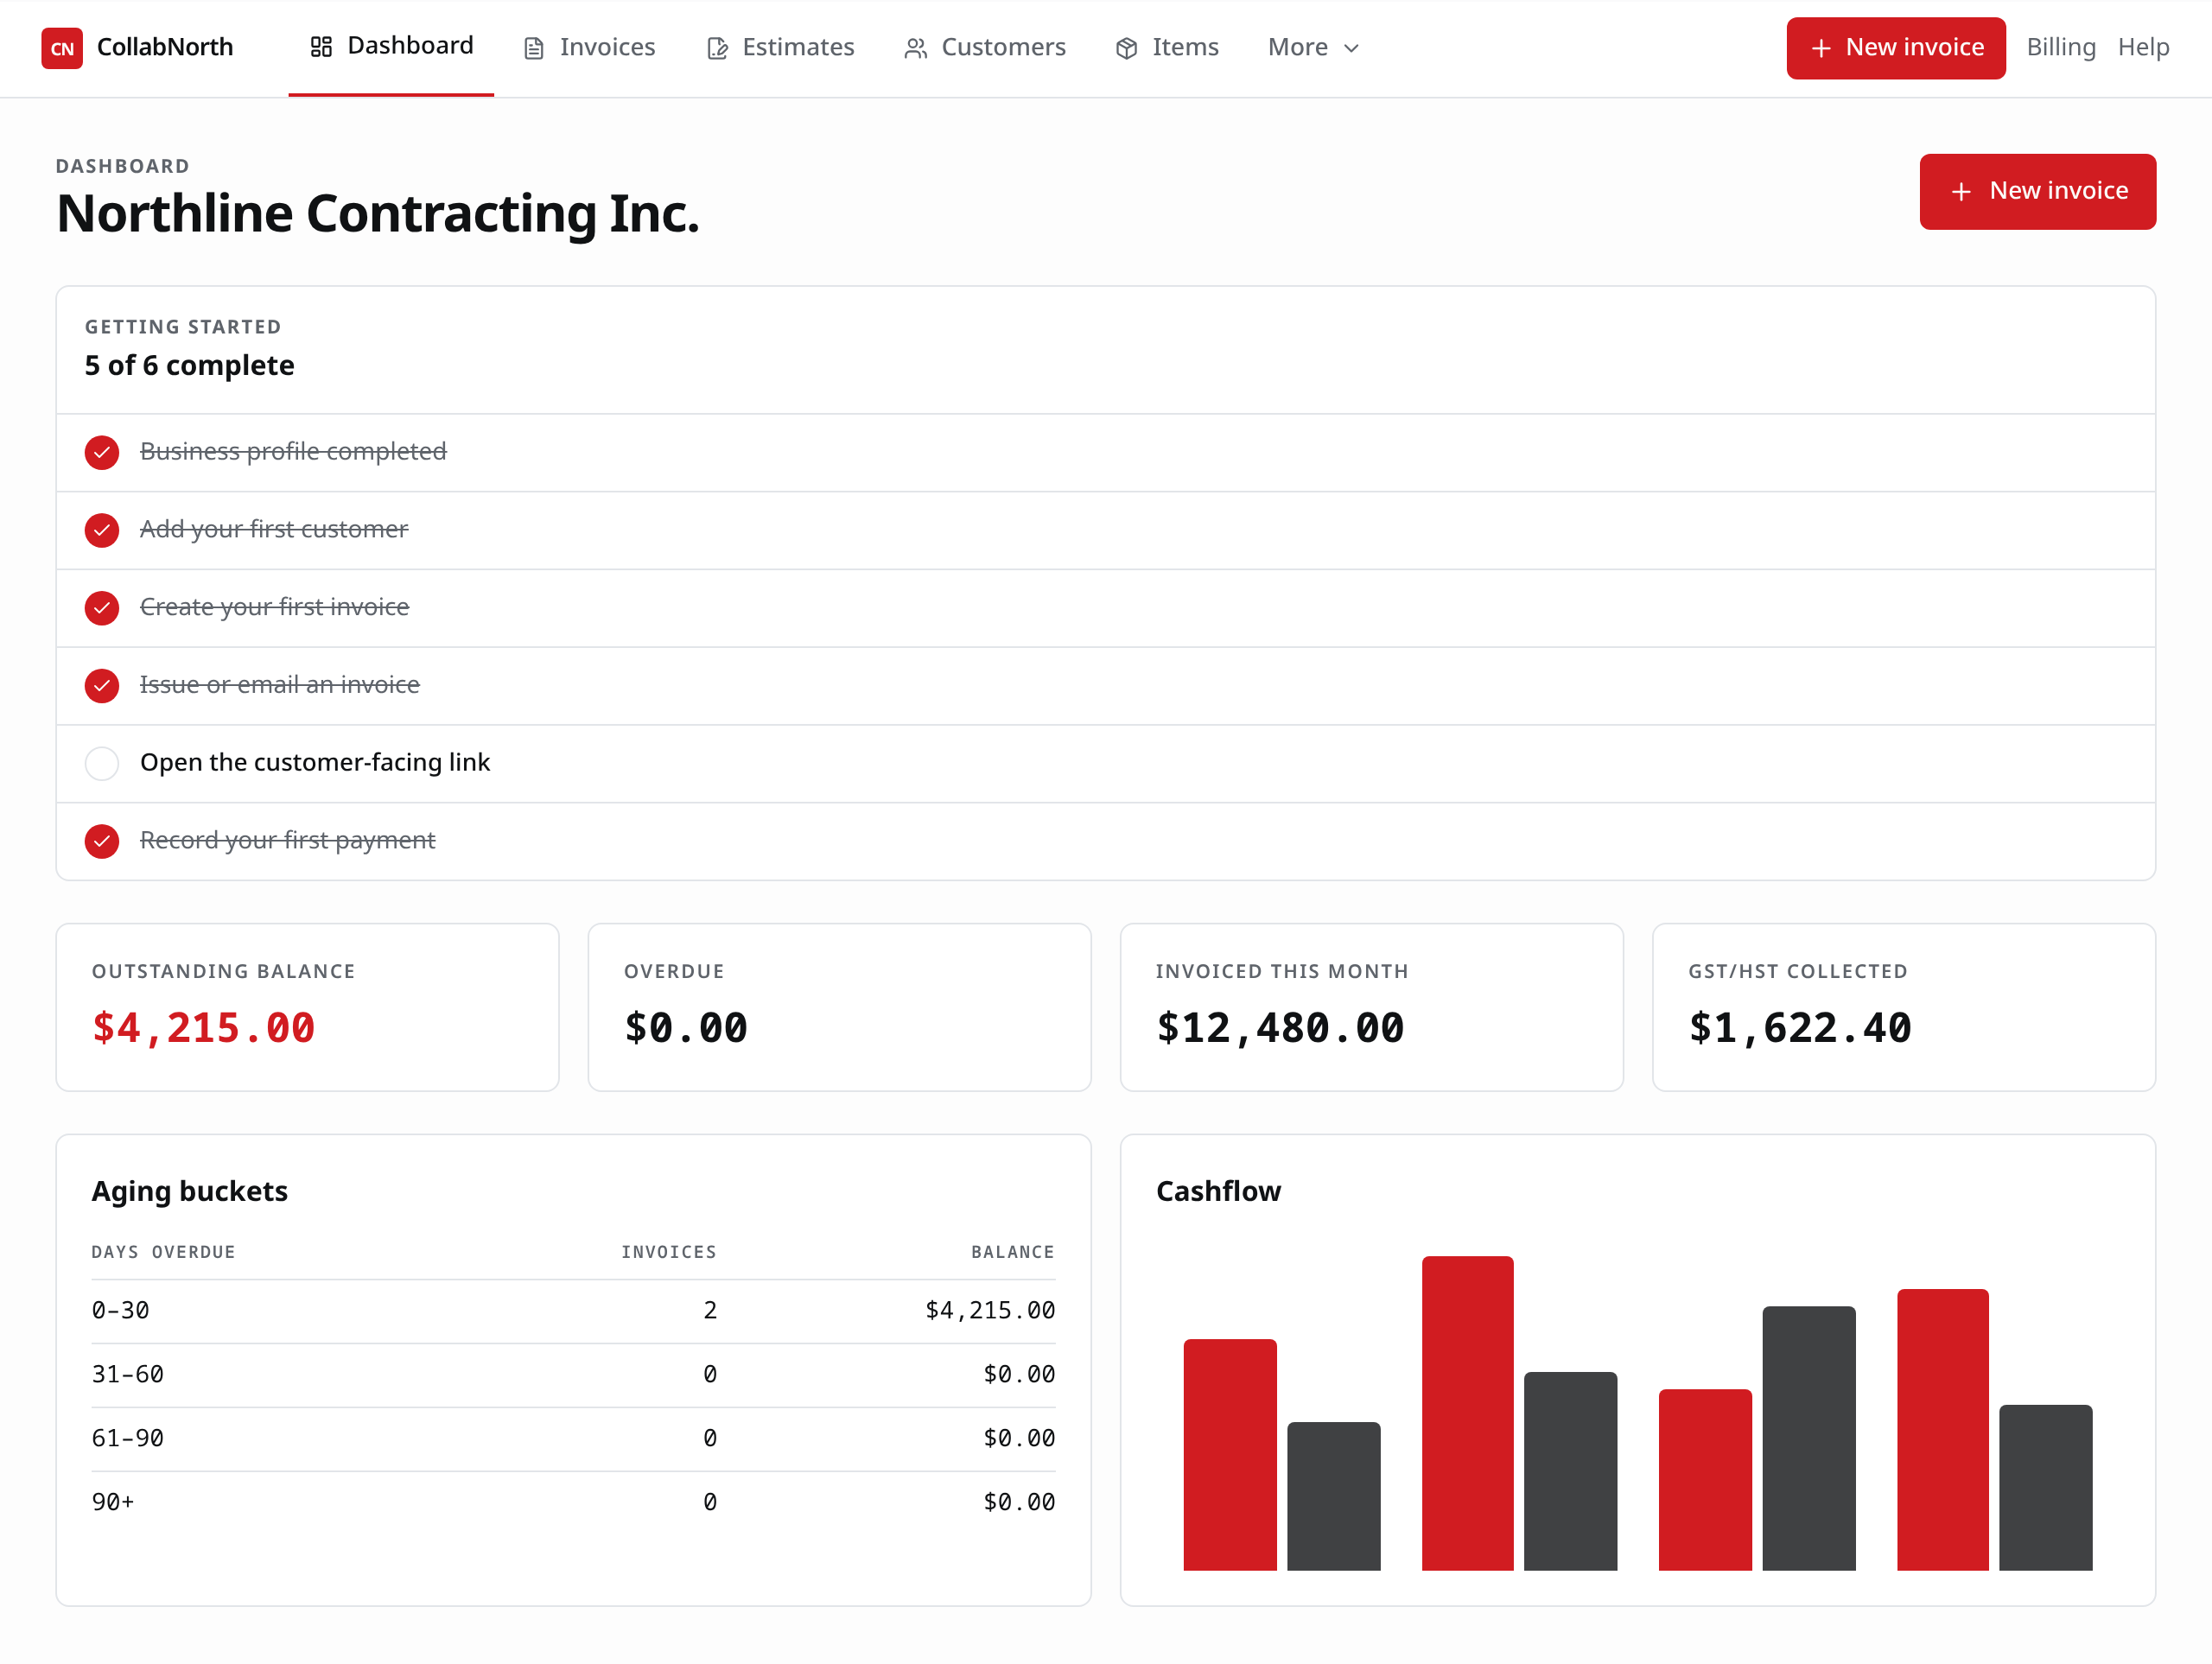
Task: Click the CN CollabNorth logo icon
Action: [62, 48]
